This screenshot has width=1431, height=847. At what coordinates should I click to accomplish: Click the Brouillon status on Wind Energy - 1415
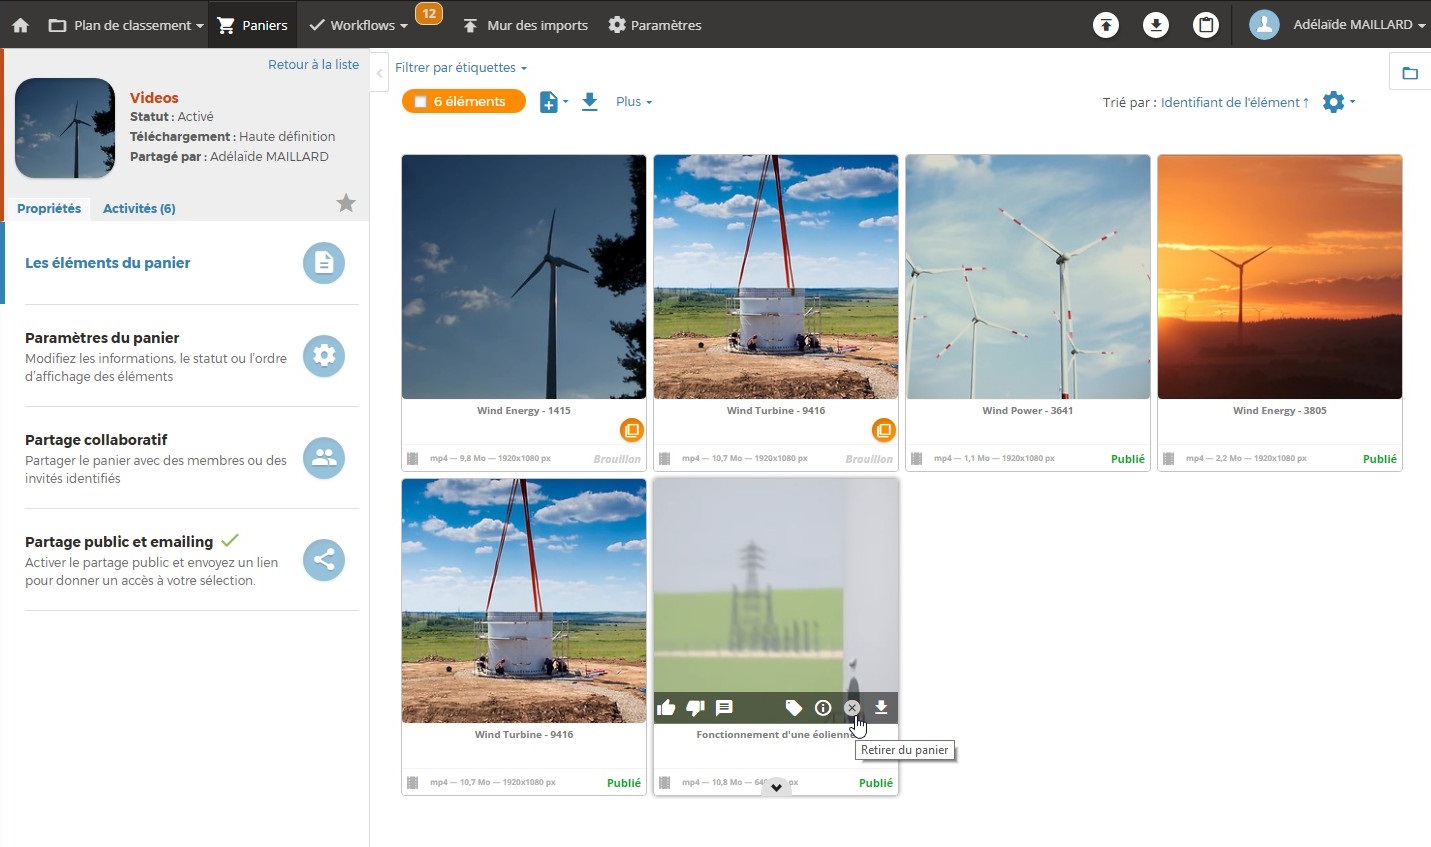pos(617,459)
